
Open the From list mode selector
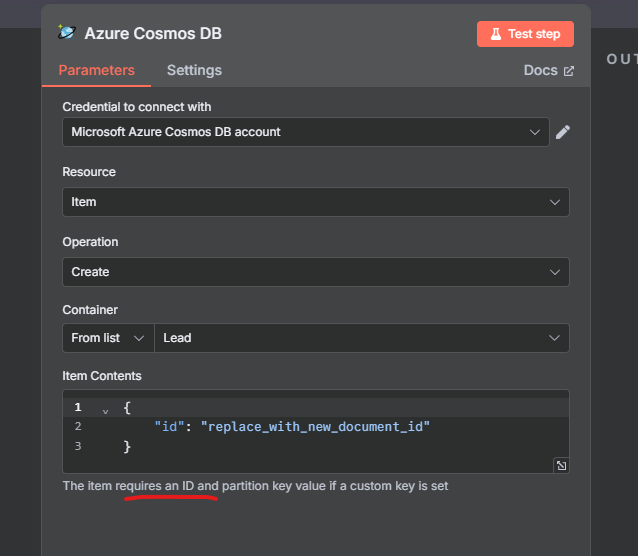[x=107, y=338]
